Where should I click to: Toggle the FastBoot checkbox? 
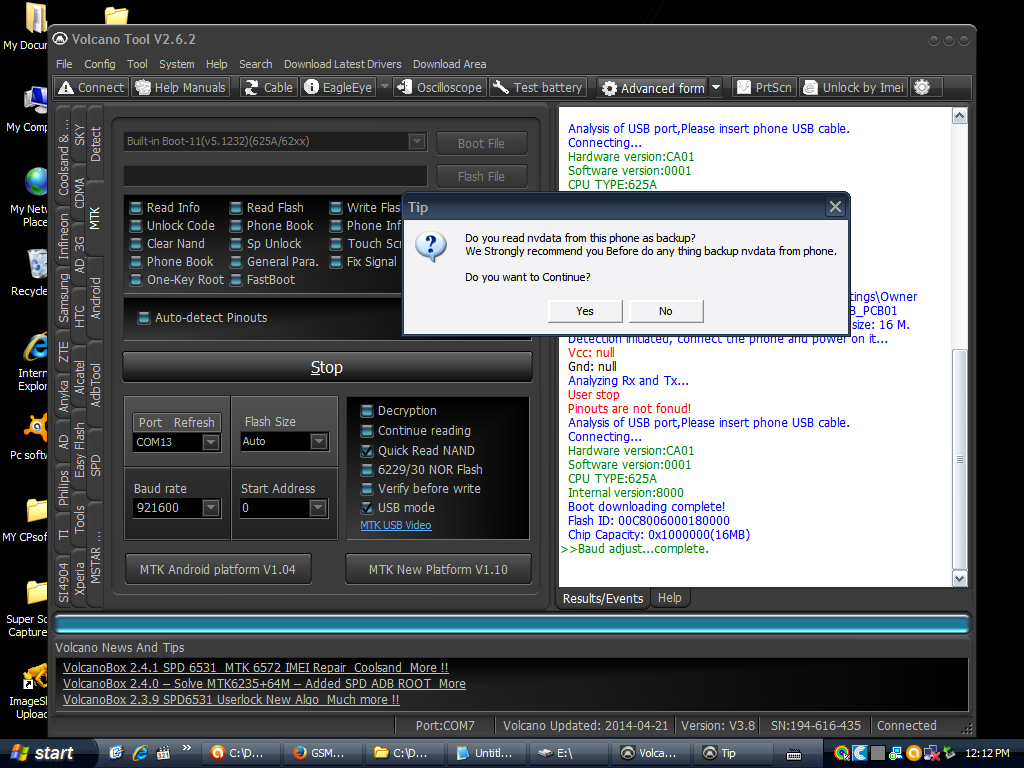coord(236,280)
